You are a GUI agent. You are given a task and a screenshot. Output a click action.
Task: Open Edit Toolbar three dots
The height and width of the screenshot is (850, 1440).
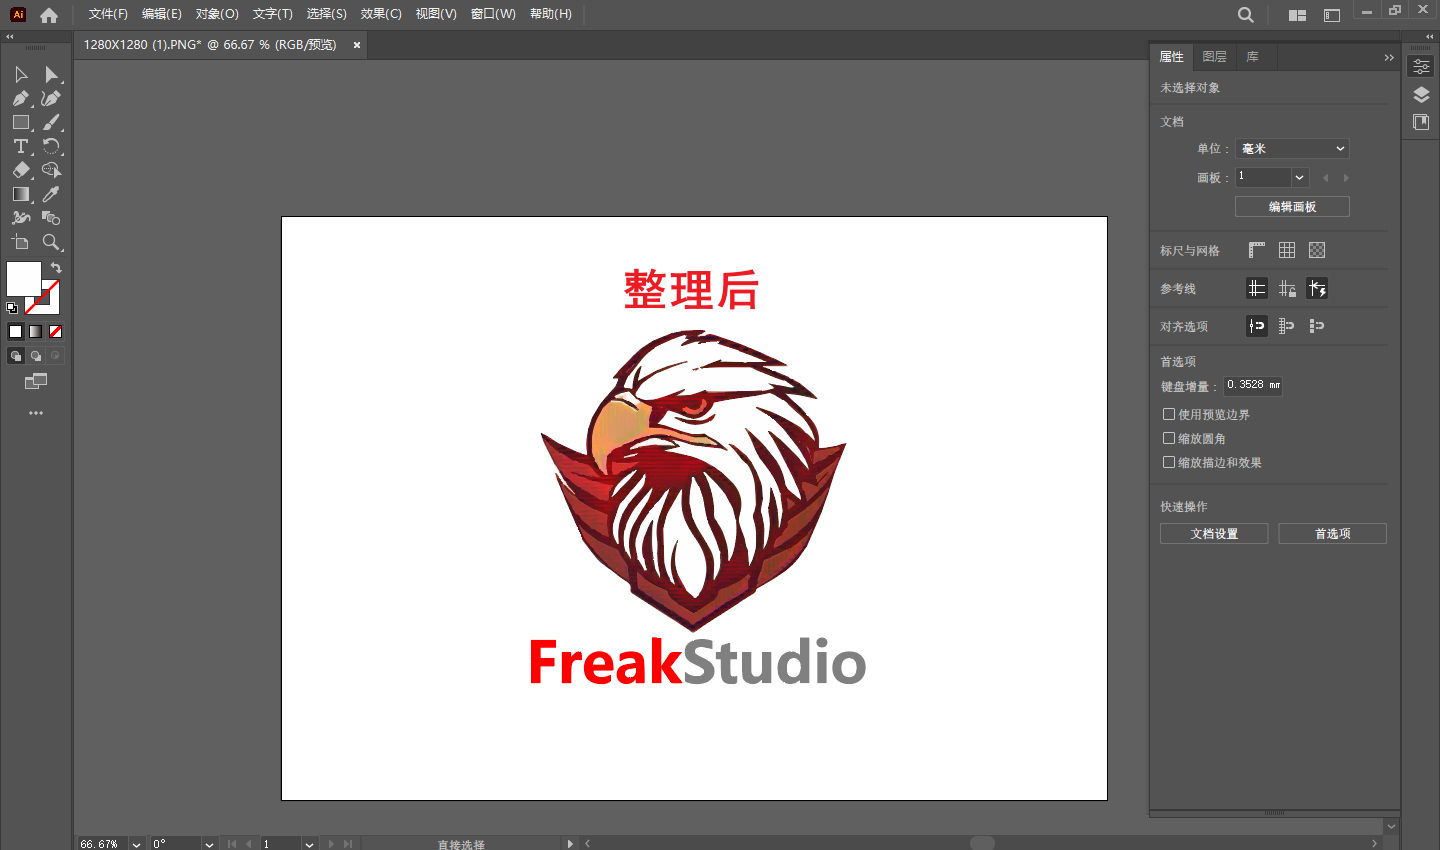[36, 413]
